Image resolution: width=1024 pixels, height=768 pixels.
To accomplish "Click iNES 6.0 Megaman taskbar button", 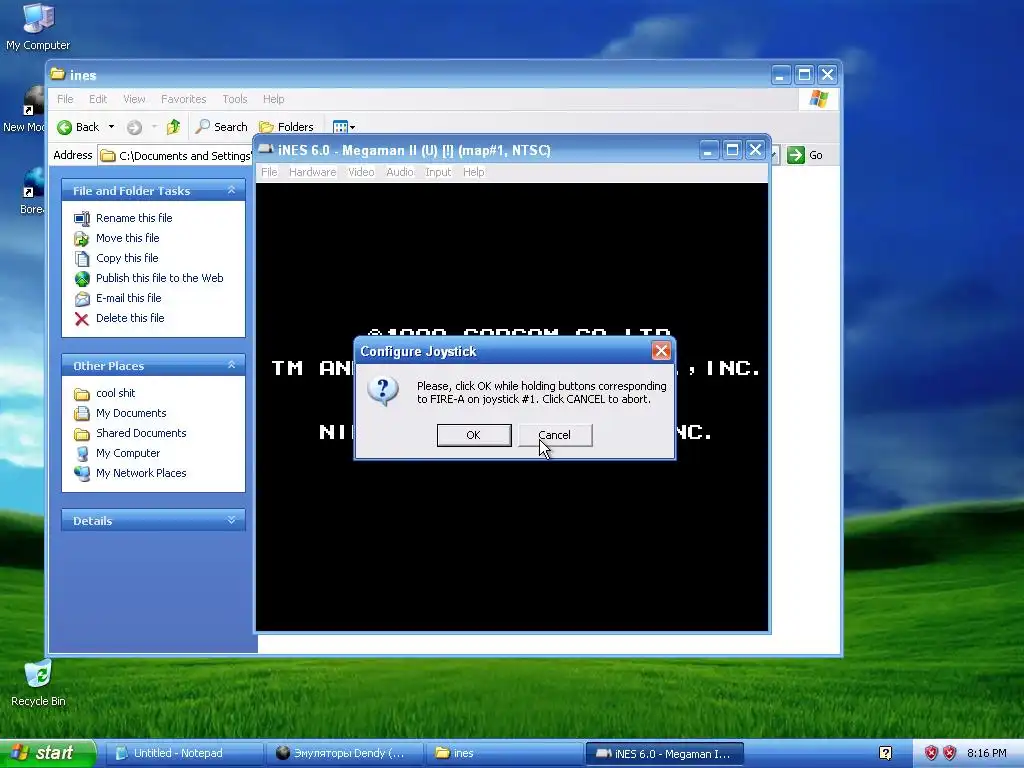I will (x=665, y=753).
